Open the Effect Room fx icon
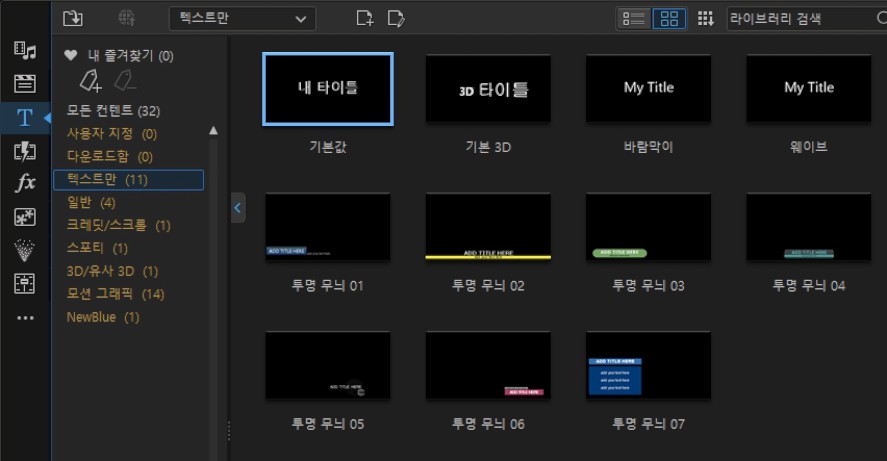Viewport: 887px width, 461px height. click(x=25, y=183)
